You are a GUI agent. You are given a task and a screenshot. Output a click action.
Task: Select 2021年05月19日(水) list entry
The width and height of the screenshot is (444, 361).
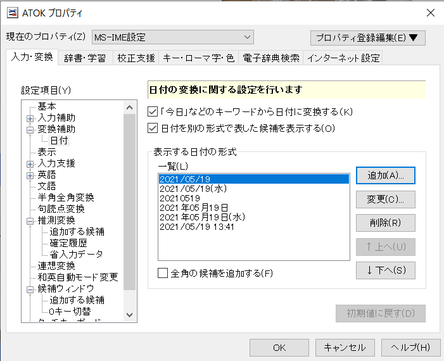(x=254, y=217)
